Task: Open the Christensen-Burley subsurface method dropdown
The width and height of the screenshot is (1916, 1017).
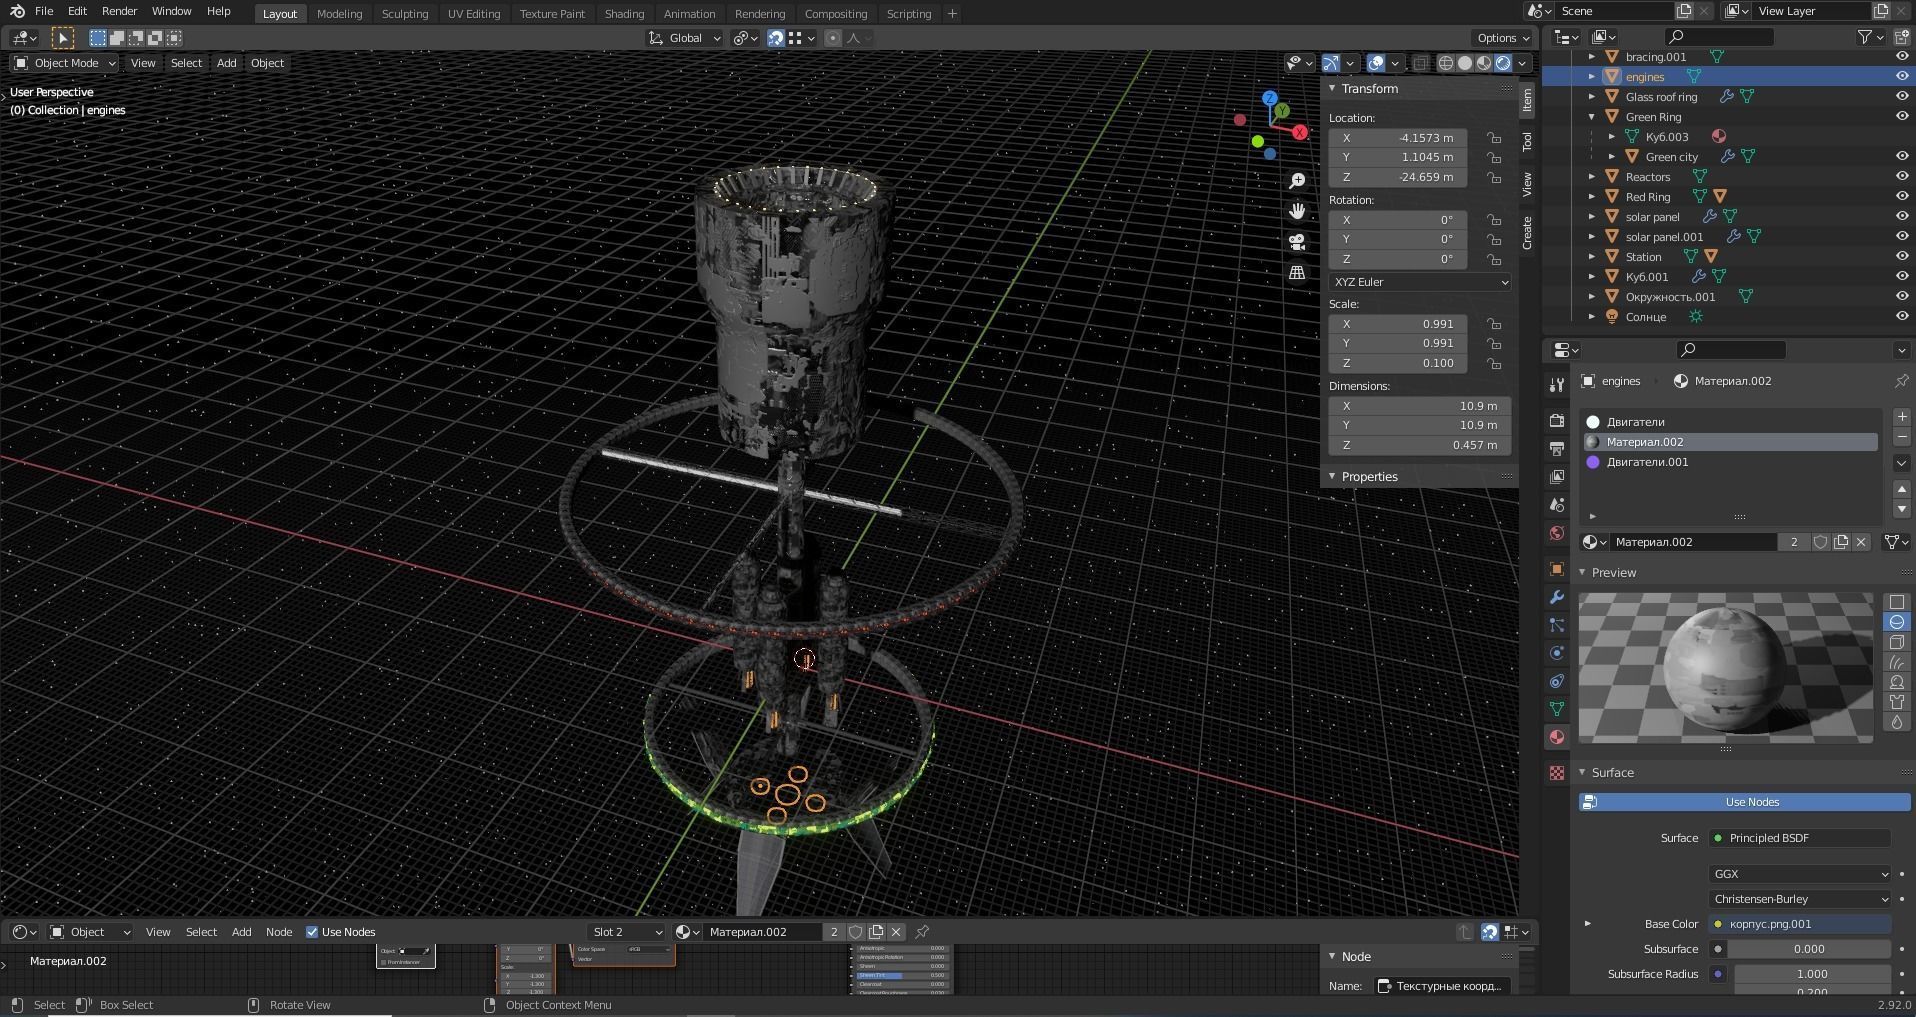Action: tap(1800, 899)
